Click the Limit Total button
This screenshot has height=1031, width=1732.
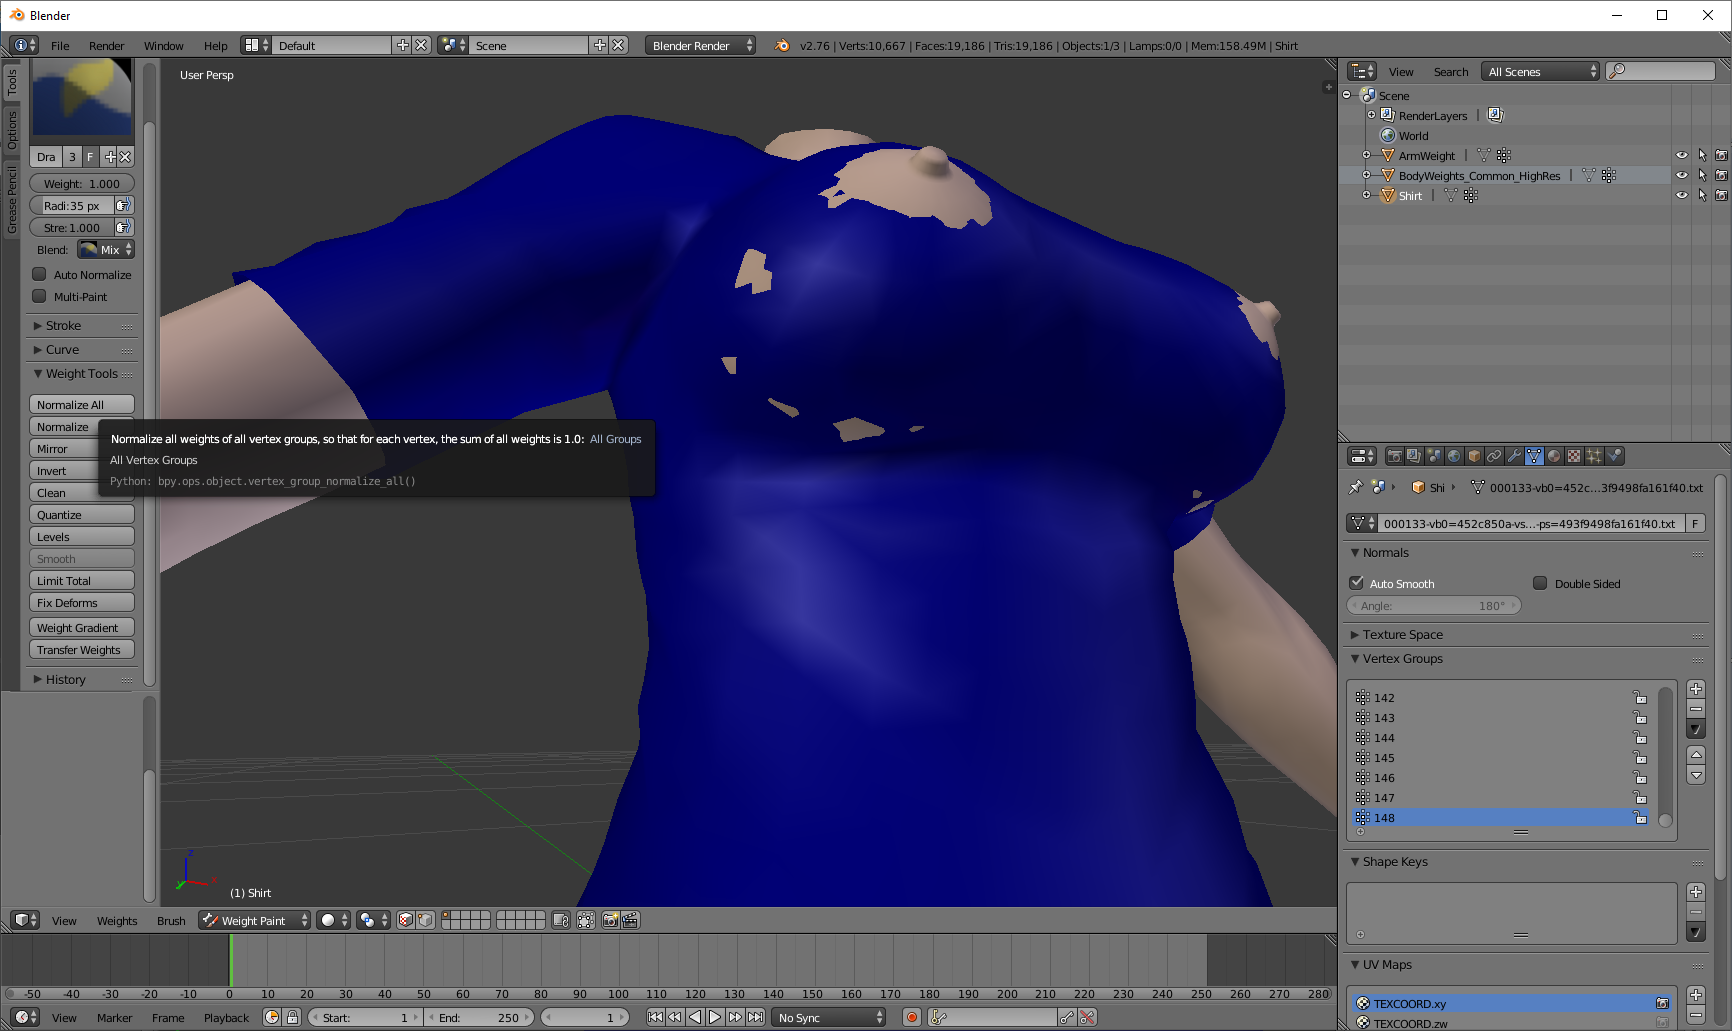pos(82,580)
